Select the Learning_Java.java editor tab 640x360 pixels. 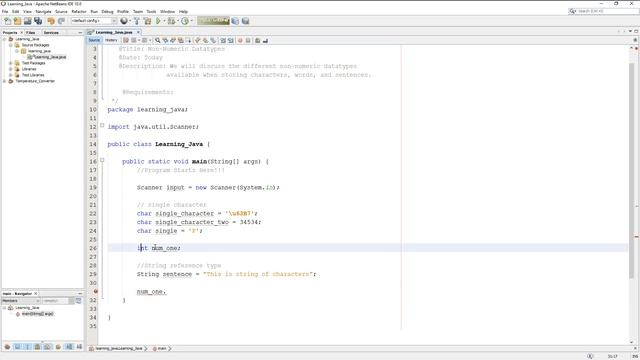tap(114, 32)
